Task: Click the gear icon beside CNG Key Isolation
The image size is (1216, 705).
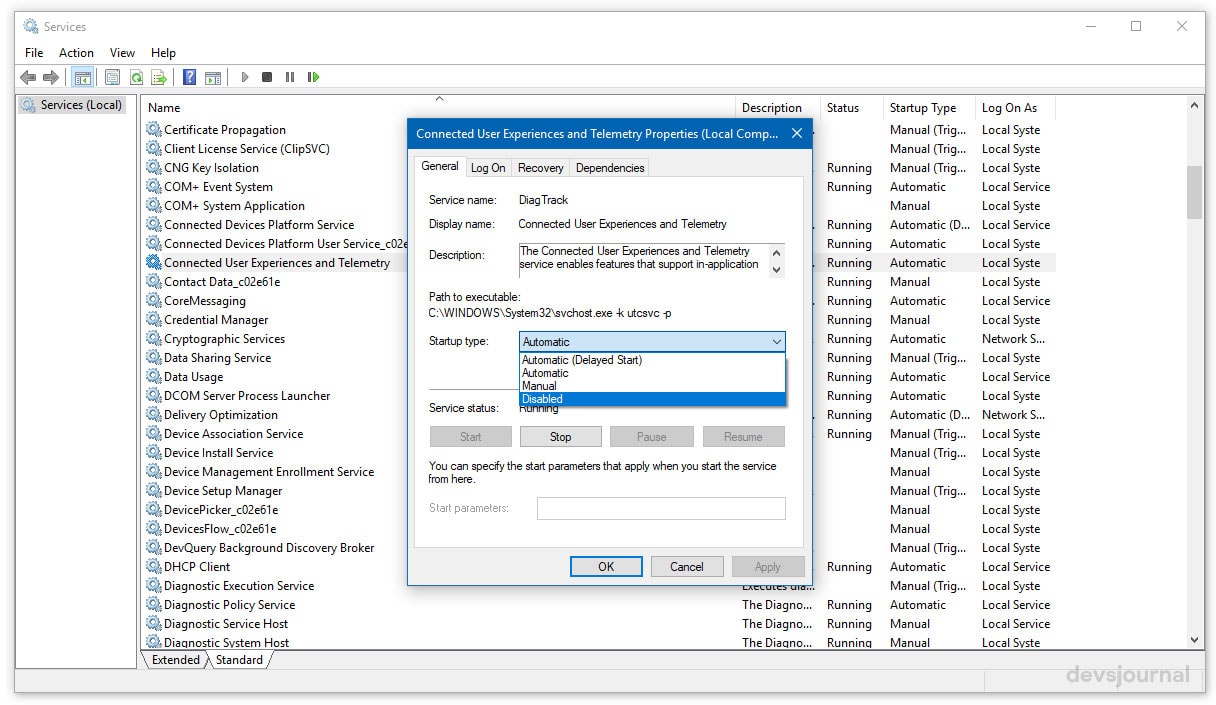Action: tap(153, 168)
